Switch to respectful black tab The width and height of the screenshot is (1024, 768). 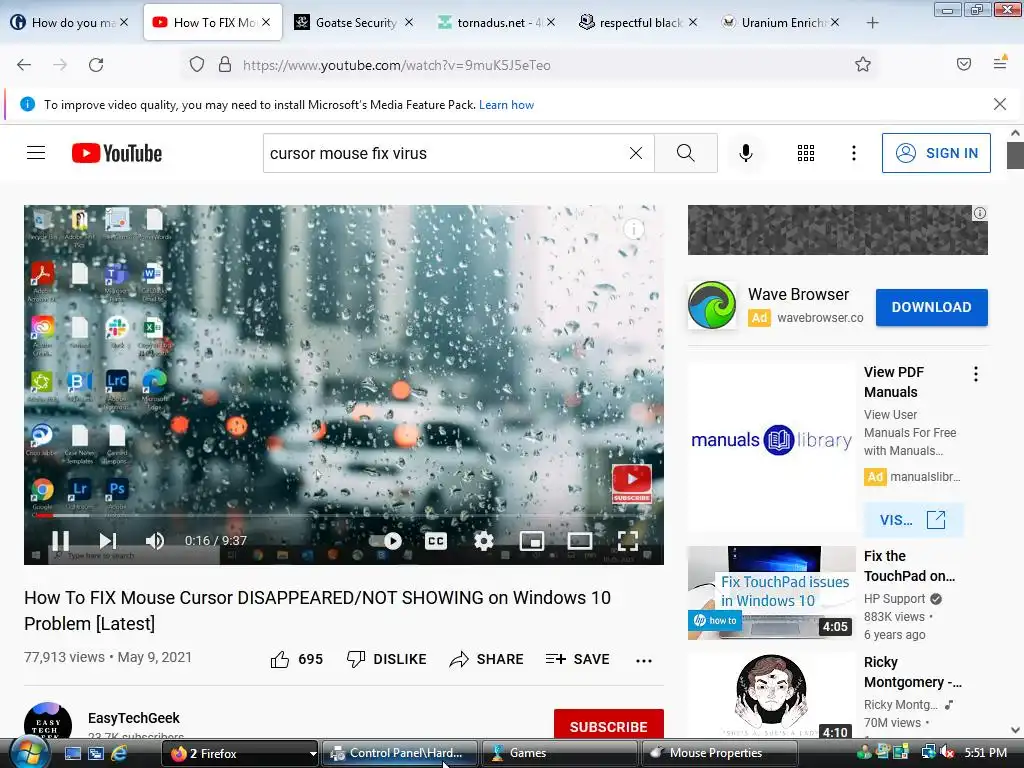click(638, 23)
